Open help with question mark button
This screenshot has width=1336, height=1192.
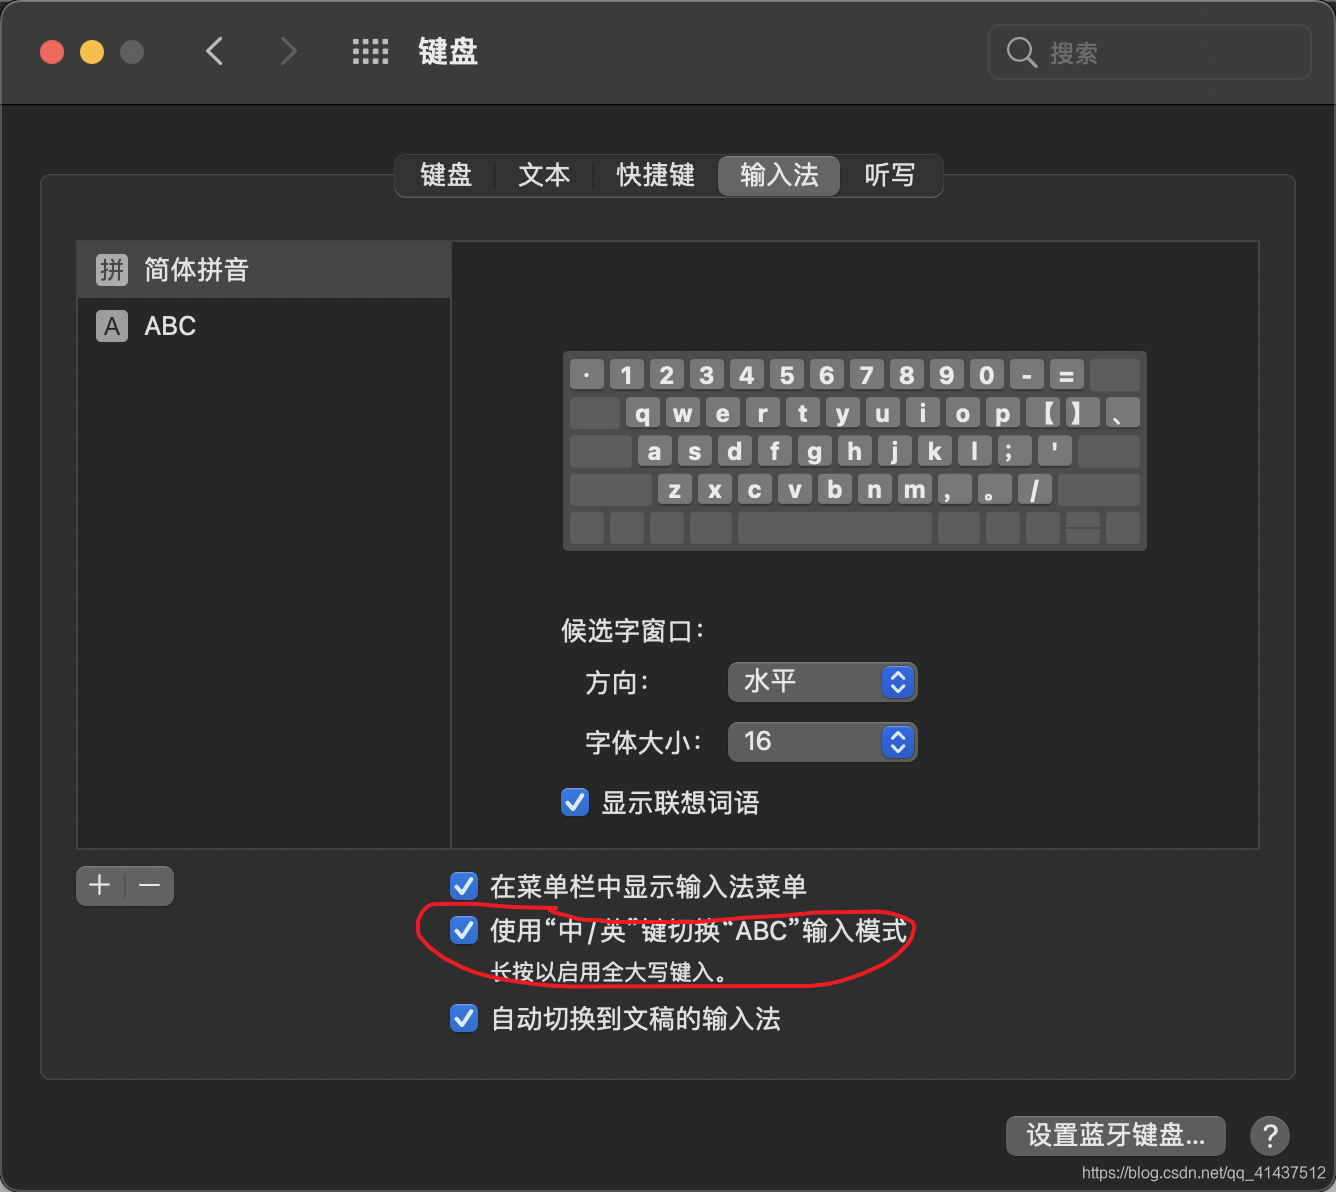point(1270,1136)
